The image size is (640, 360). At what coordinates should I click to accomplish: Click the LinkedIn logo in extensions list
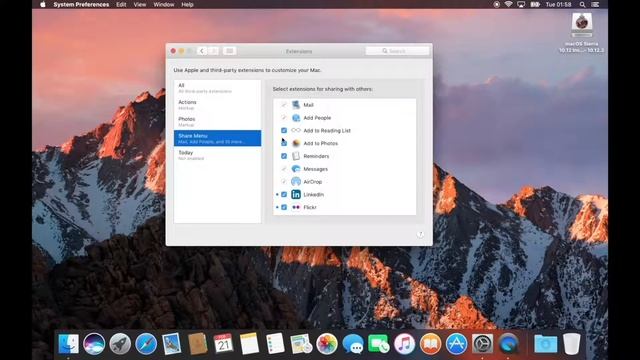tap(296, 194)
